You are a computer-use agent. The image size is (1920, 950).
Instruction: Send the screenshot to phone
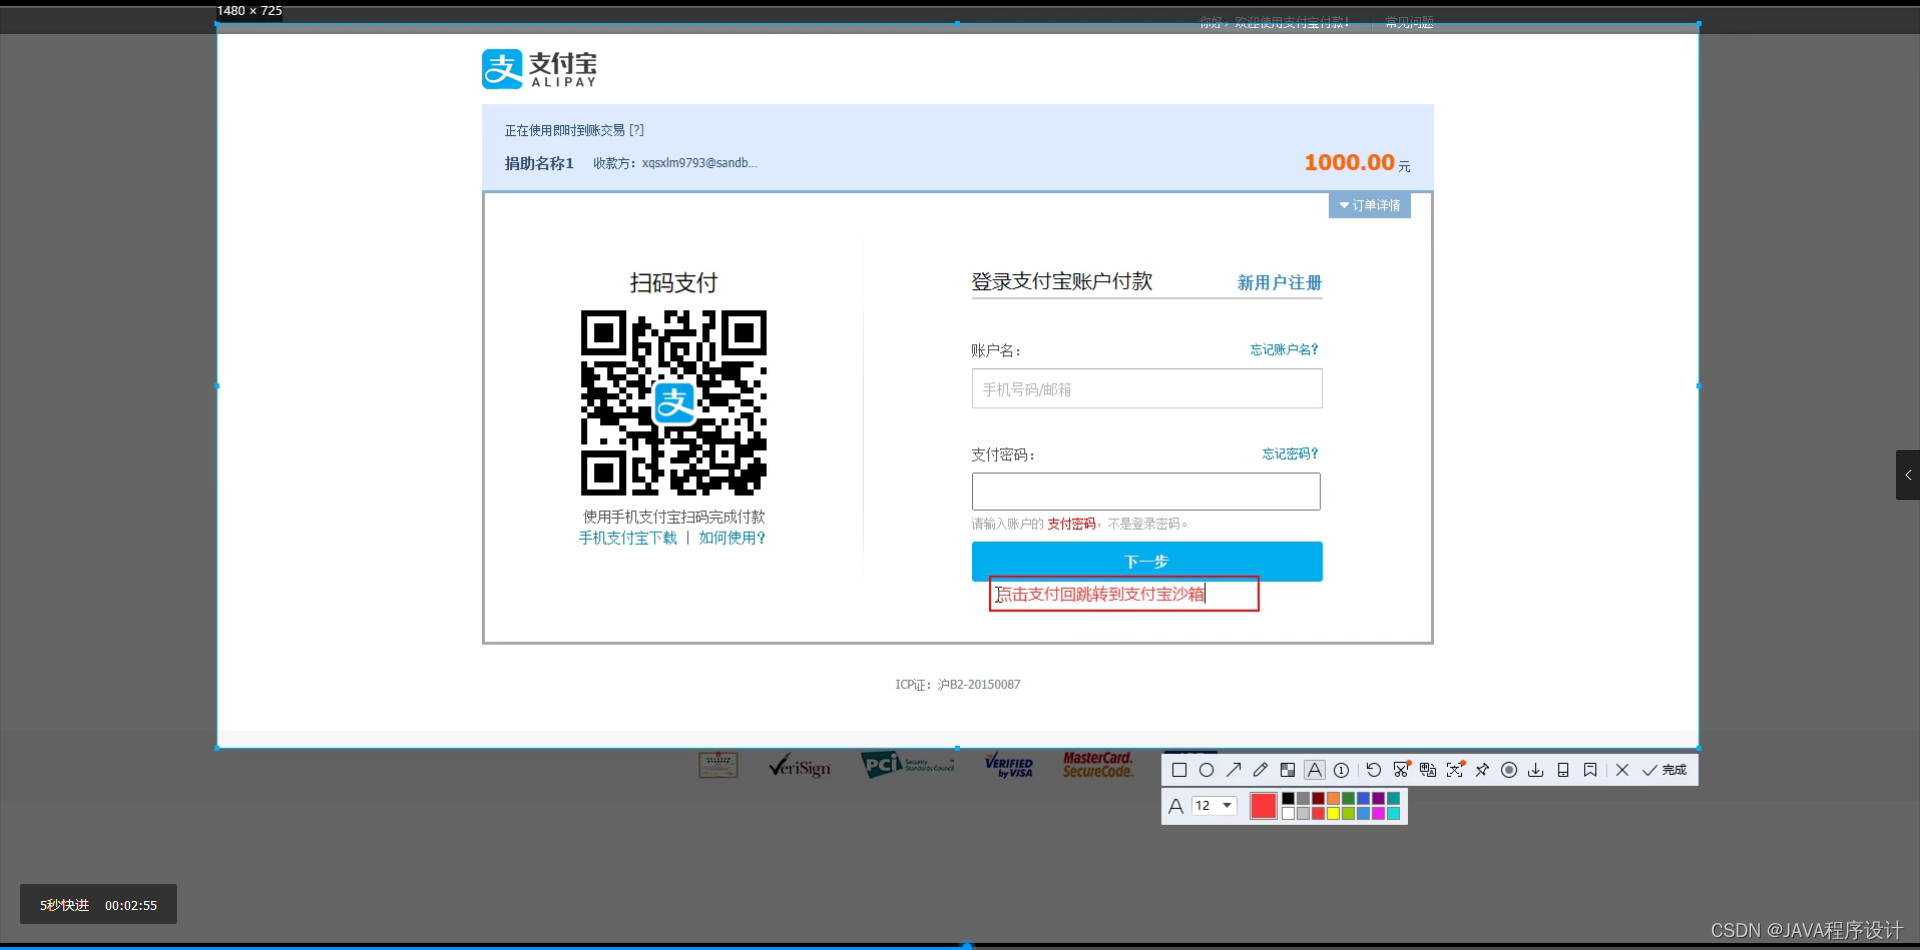pos(1563,770)
